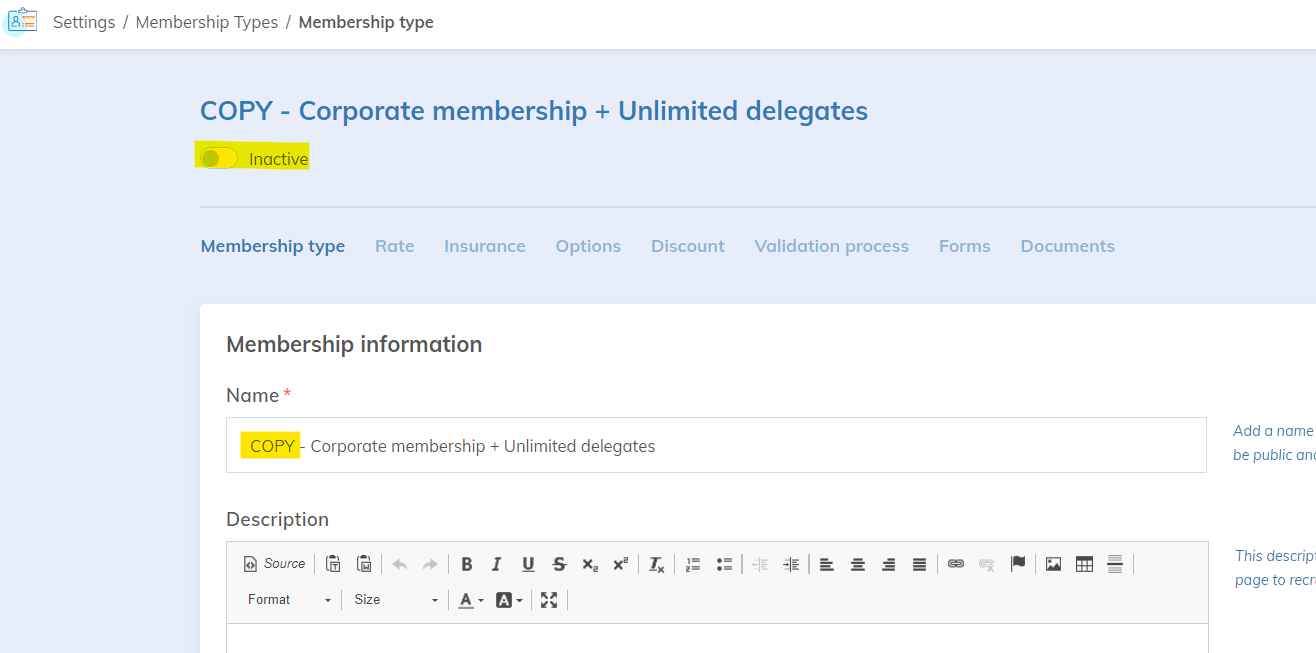Click into the Name input field
1316x653 pixels.
pyautogui.click(x=716, y=446)
